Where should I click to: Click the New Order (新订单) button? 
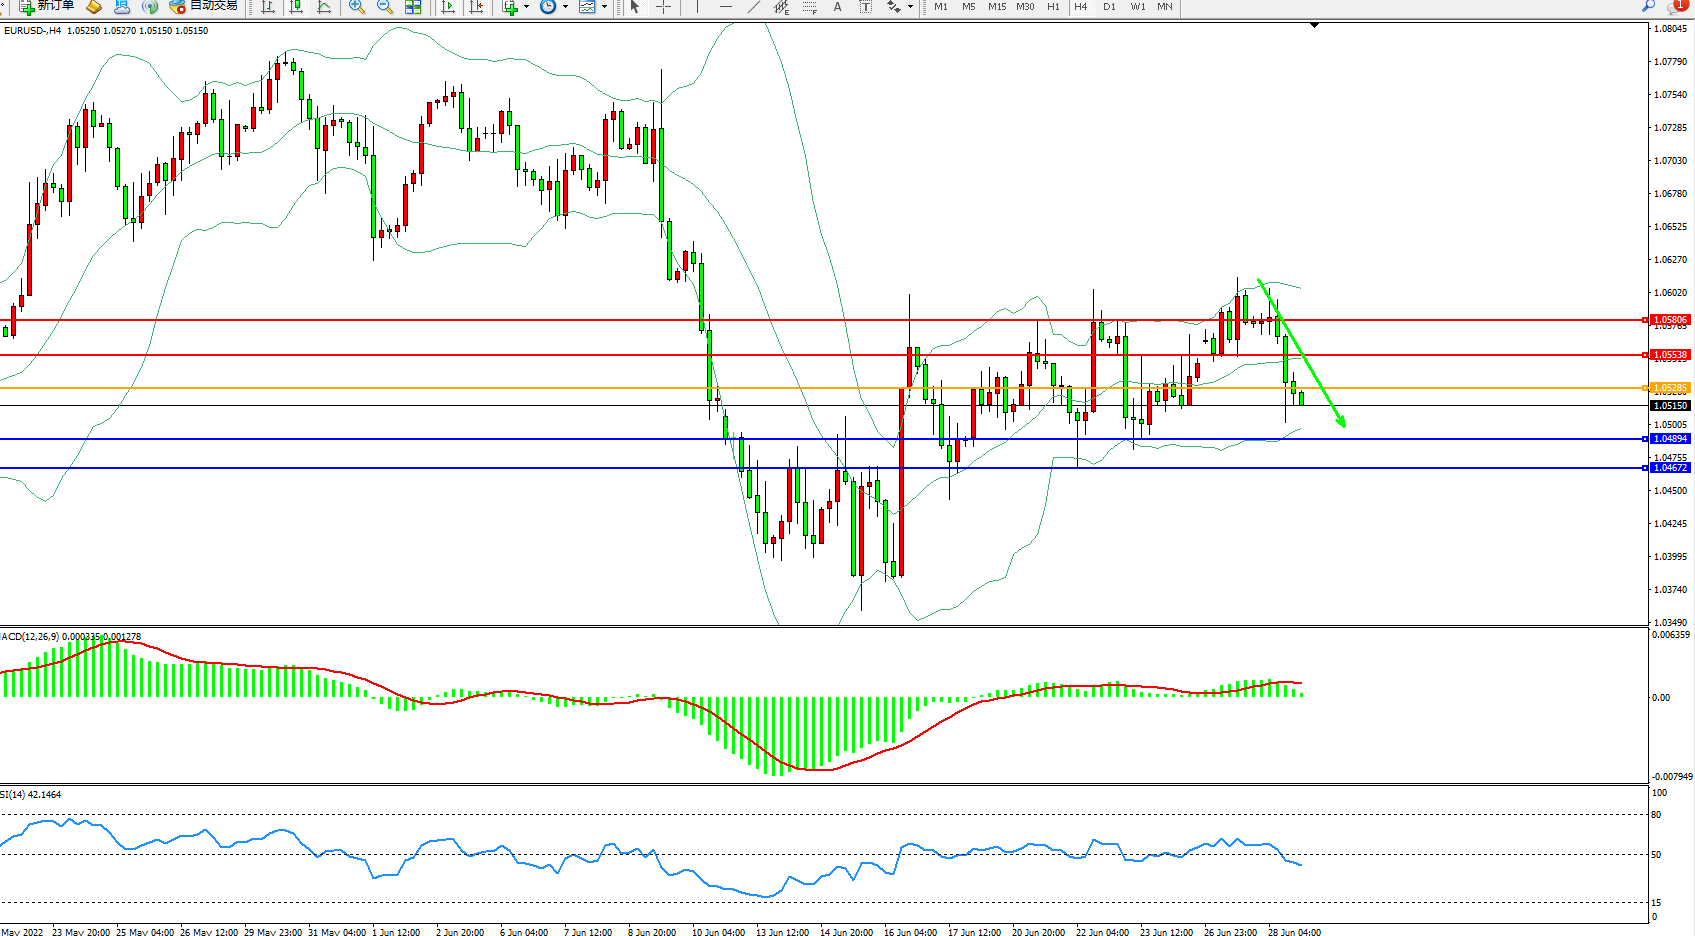pos(47,6)
